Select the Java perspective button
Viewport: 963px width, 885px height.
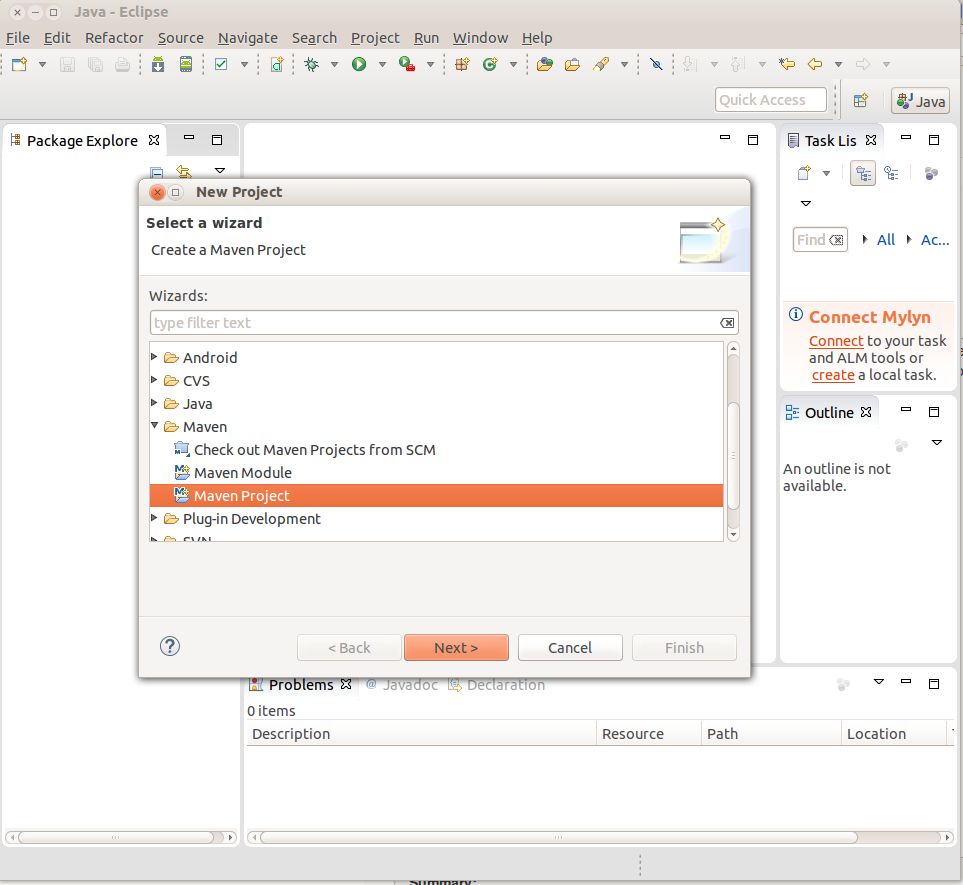[x=921, y=101]
